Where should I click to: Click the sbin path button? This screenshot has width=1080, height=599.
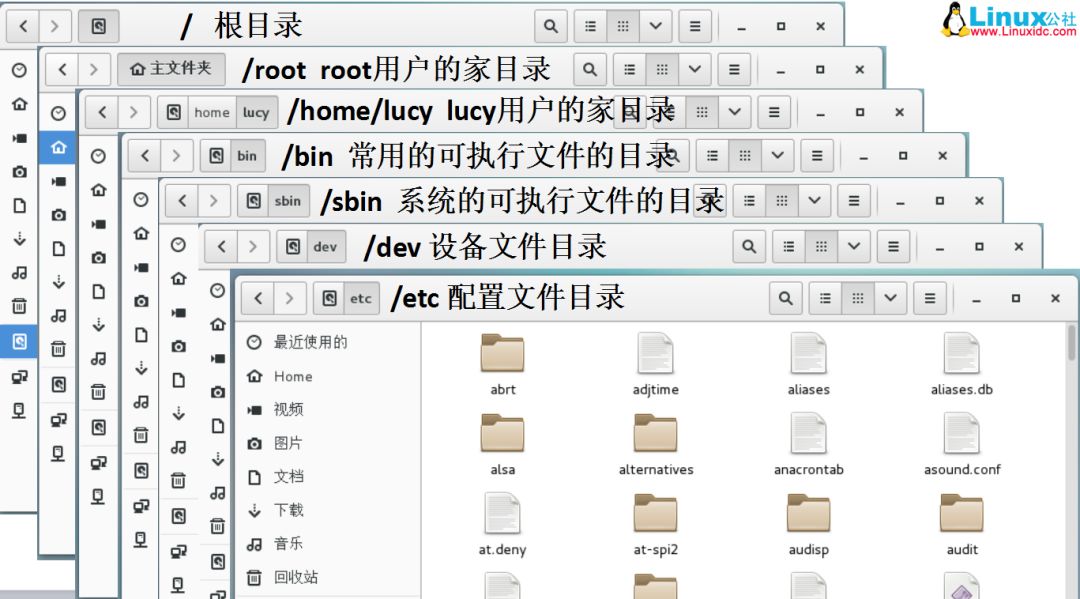[x=288, y=201]
